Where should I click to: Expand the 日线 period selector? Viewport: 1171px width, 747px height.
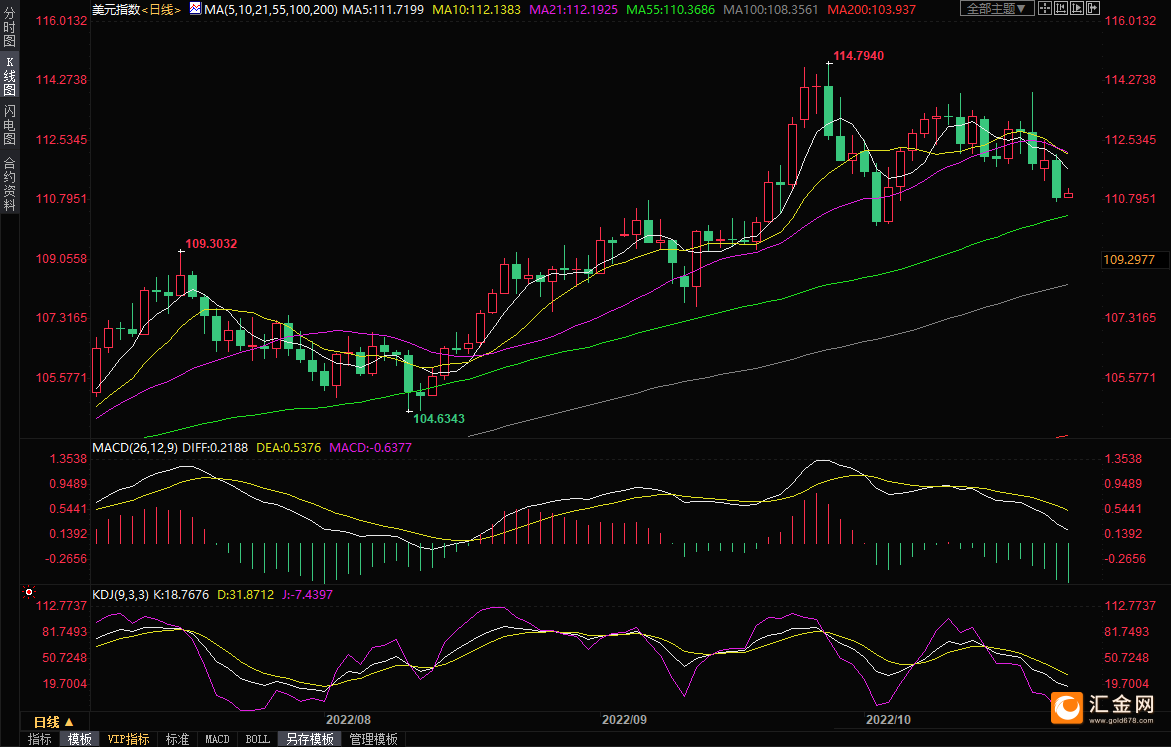55,722
